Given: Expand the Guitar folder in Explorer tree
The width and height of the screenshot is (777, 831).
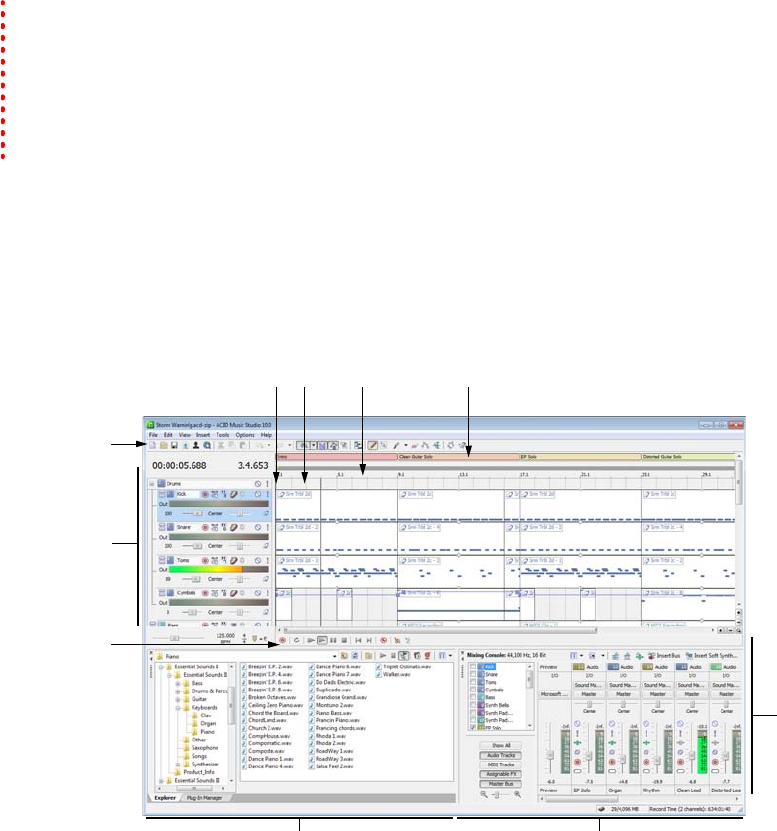Looking at the screenshot, I should point(178,699).
